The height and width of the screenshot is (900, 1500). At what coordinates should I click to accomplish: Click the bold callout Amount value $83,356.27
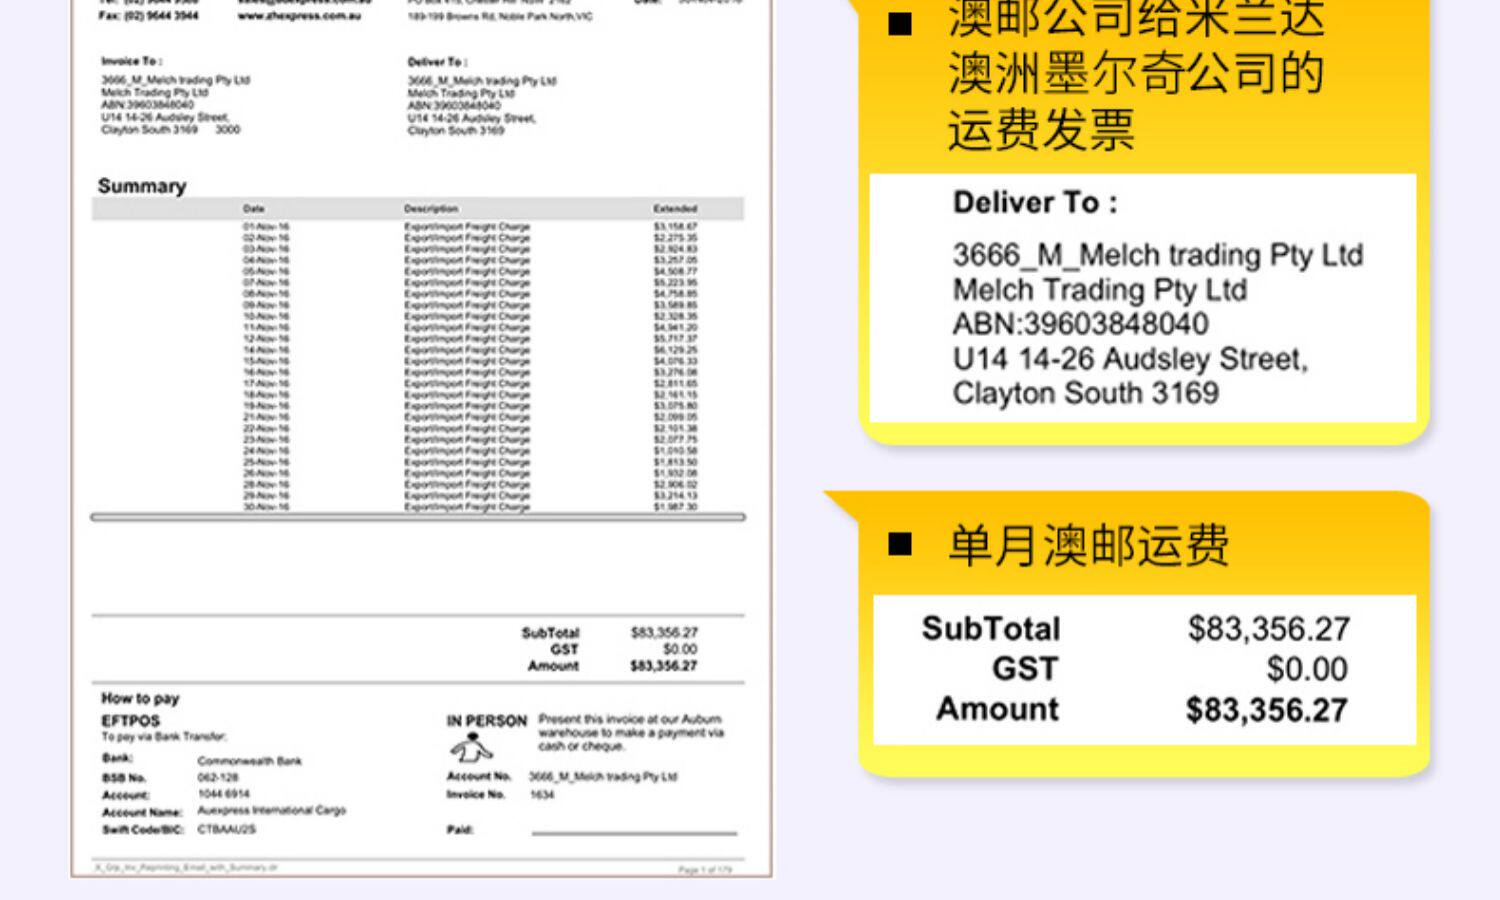click(1267, 709)
